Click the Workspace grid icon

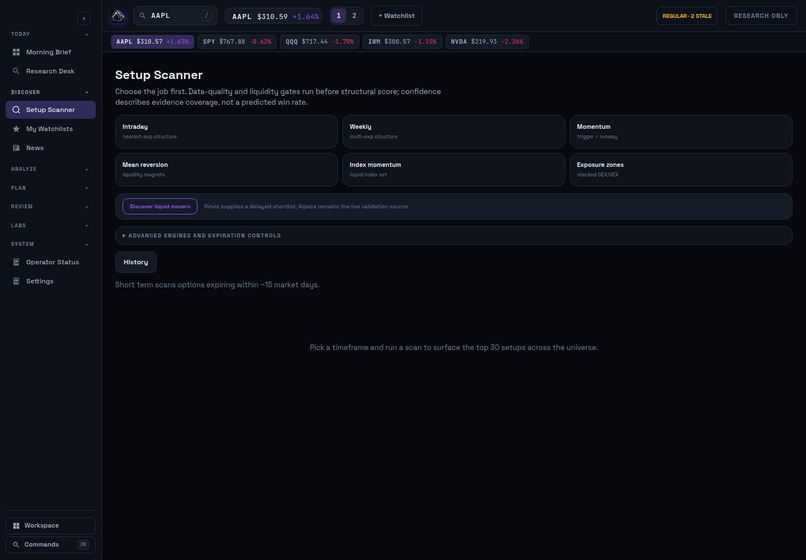pyautogui.click(x=16, y=526)
